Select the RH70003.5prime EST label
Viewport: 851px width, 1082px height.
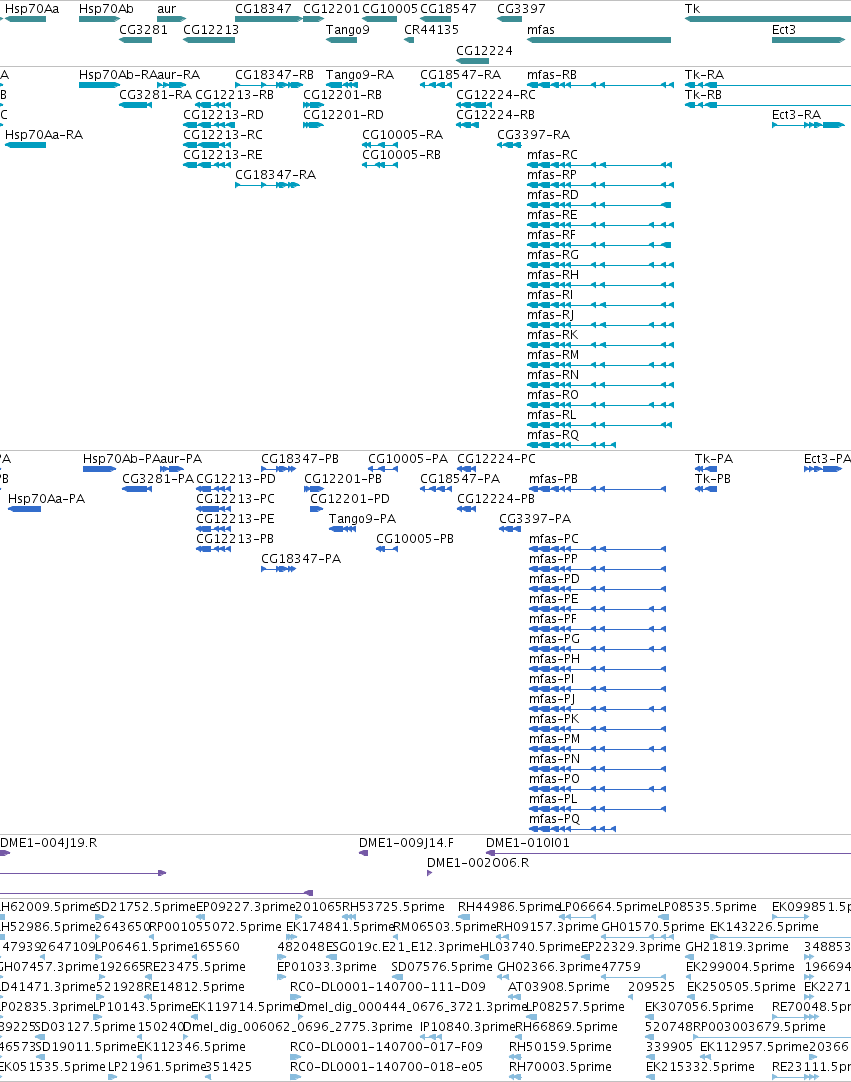tap(560, 1067)
